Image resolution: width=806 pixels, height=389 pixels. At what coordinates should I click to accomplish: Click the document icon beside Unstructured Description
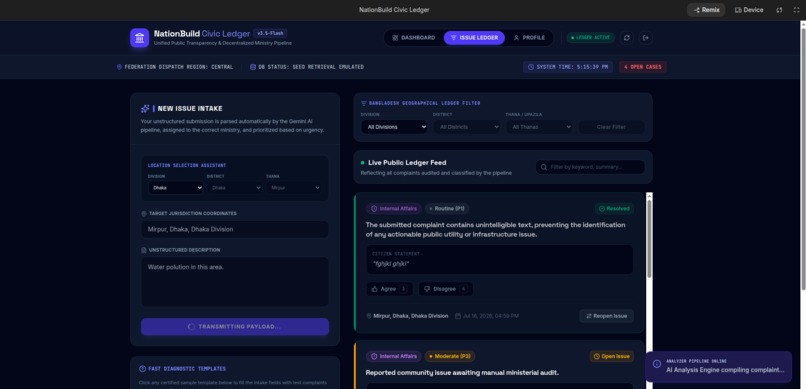144,250
